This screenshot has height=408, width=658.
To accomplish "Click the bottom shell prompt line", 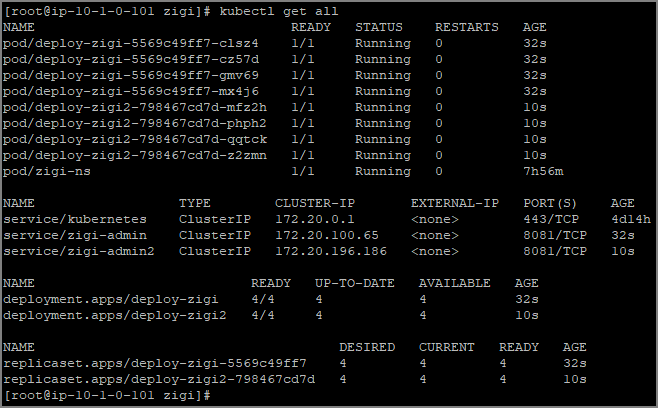I will [x=107, y=395].
